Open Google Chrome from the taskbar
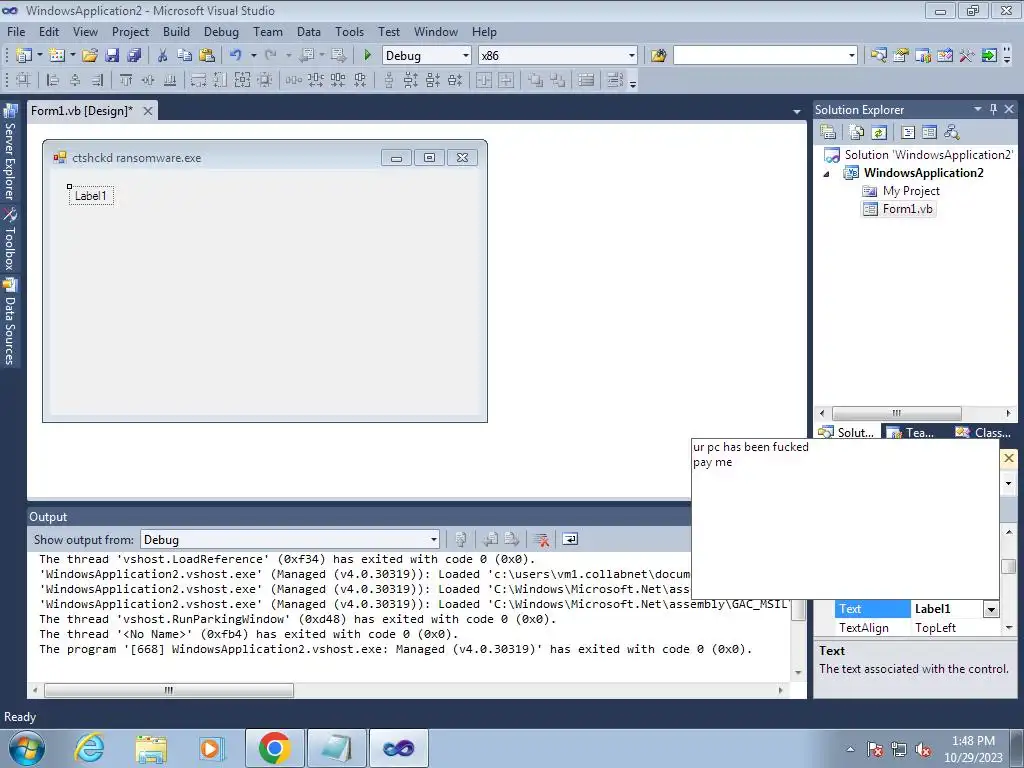The width and height of the screenshot is (1024, 768). click(274, 748)
